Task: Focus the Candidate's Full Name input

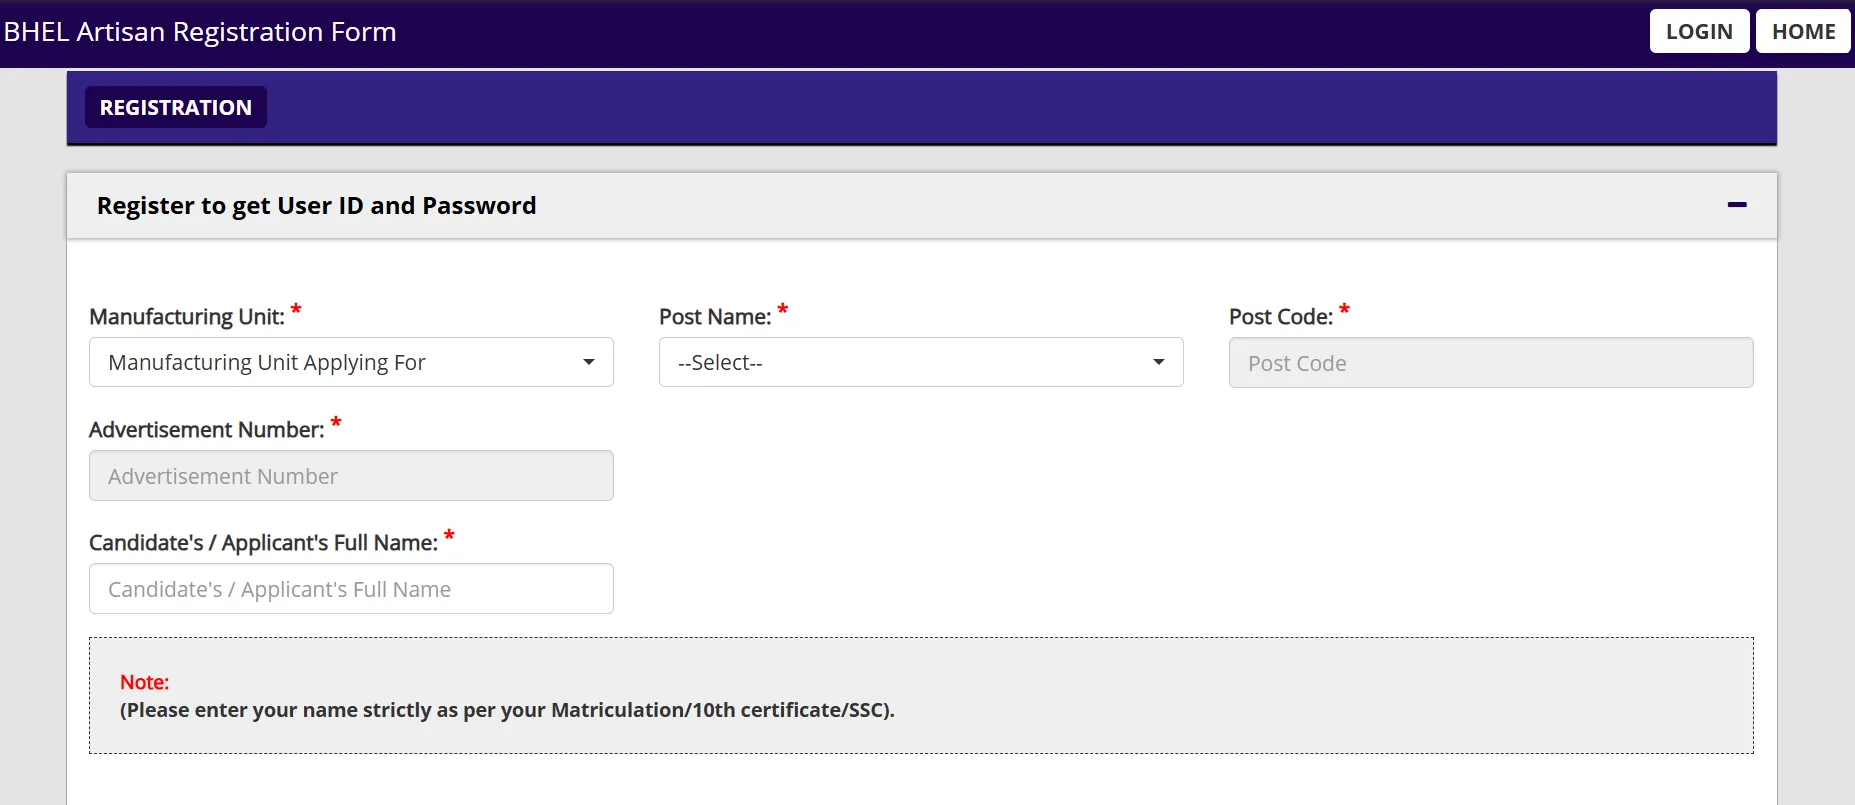Action: pos(351,588)
